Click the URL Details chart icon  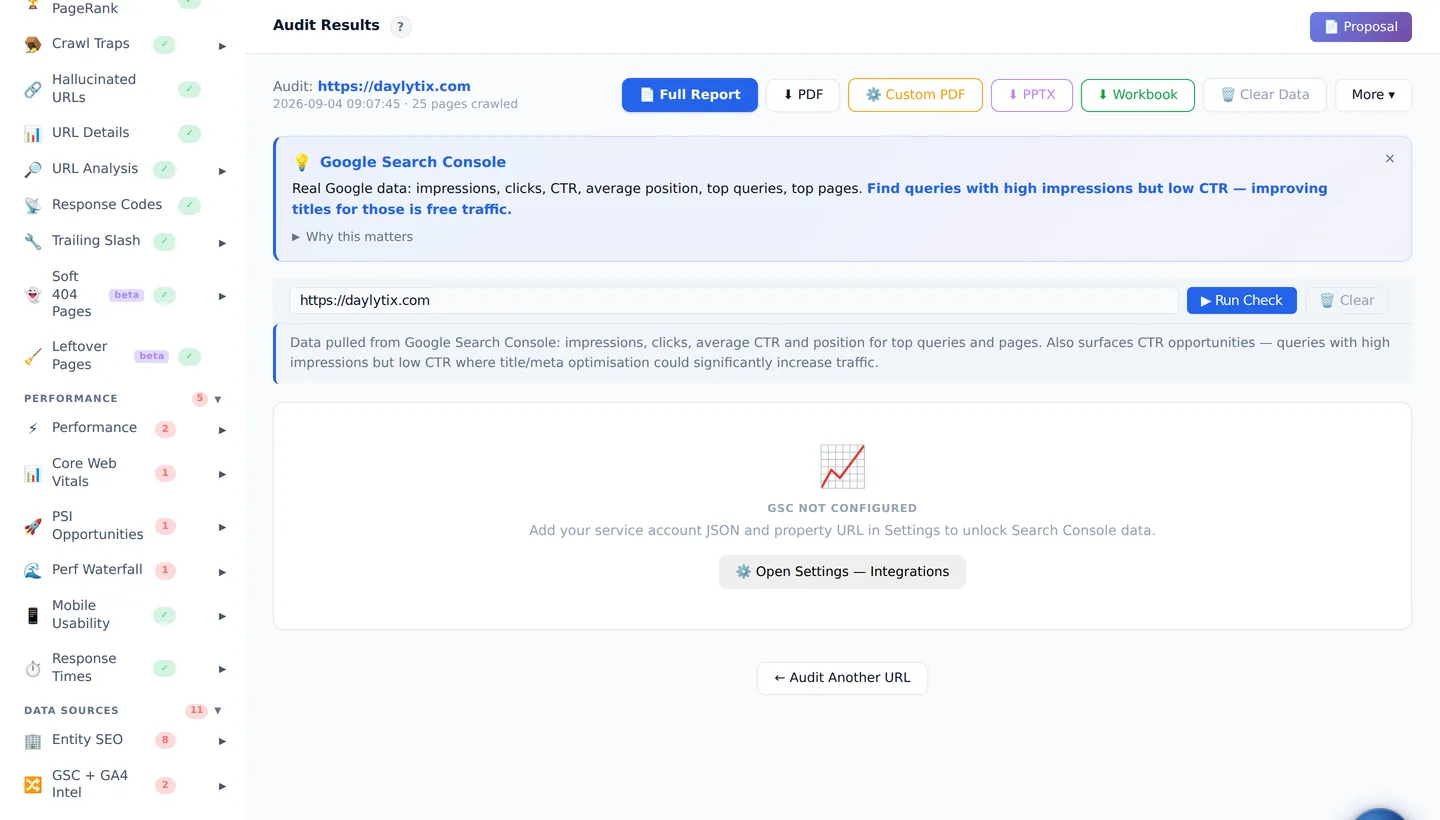pos(33,133)
